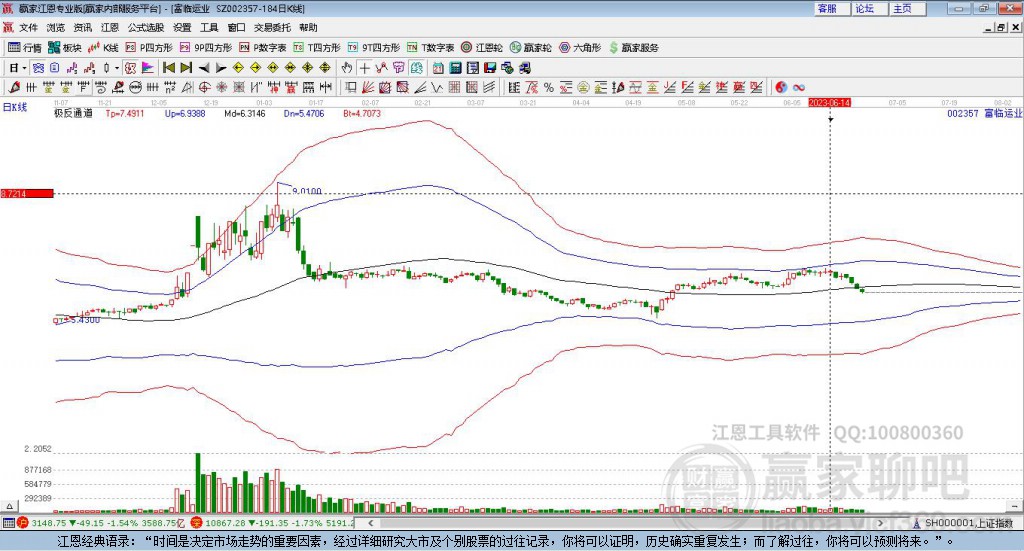This screenshot has width=1024, height=551.
Task: Click the SH000001 上证指数 status entry
Action: click(963, 523)
